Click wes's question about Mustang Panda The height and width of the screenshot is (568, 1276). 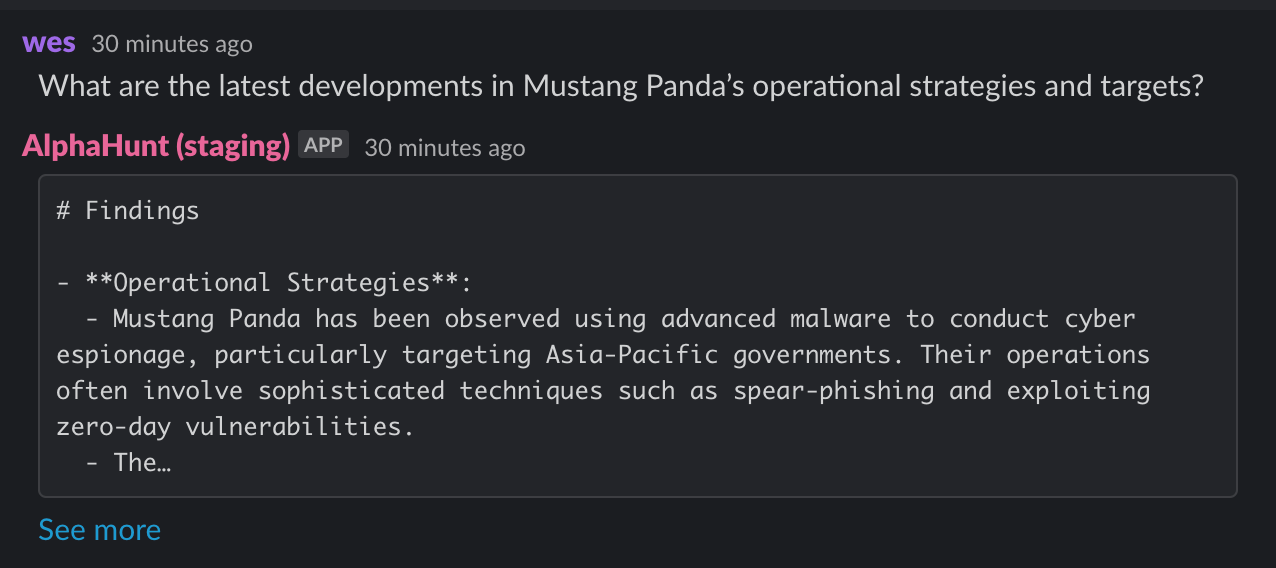(621, 86)
